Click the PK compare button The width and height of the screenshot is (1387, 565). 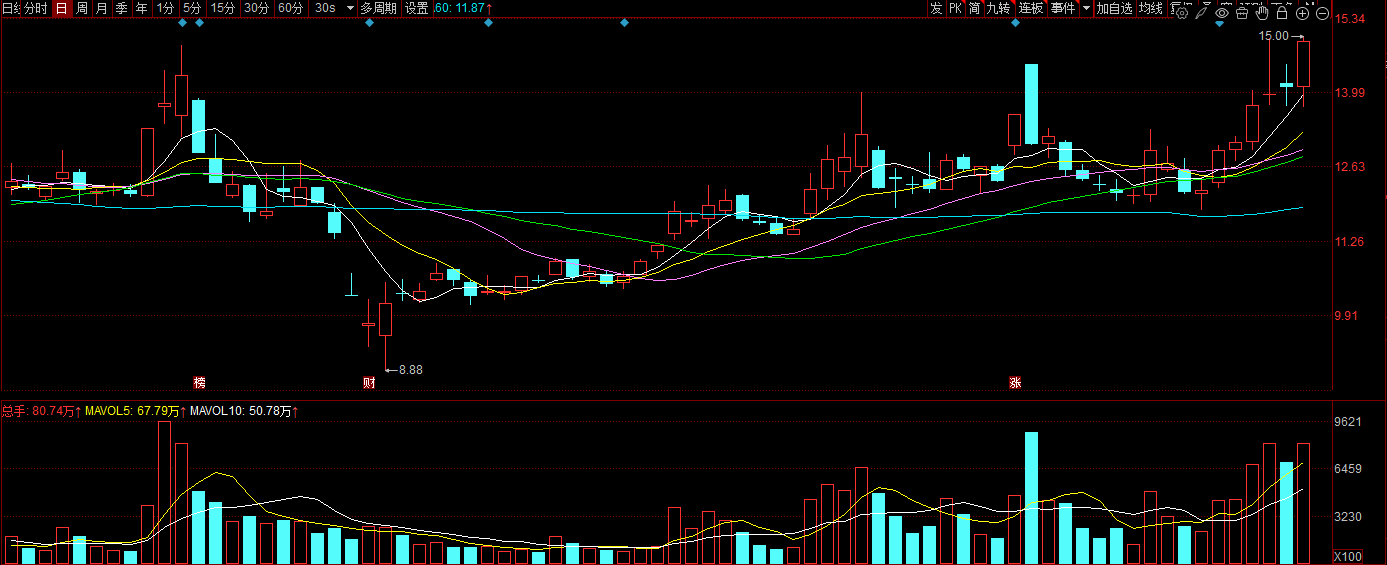(x=955, y=8)
